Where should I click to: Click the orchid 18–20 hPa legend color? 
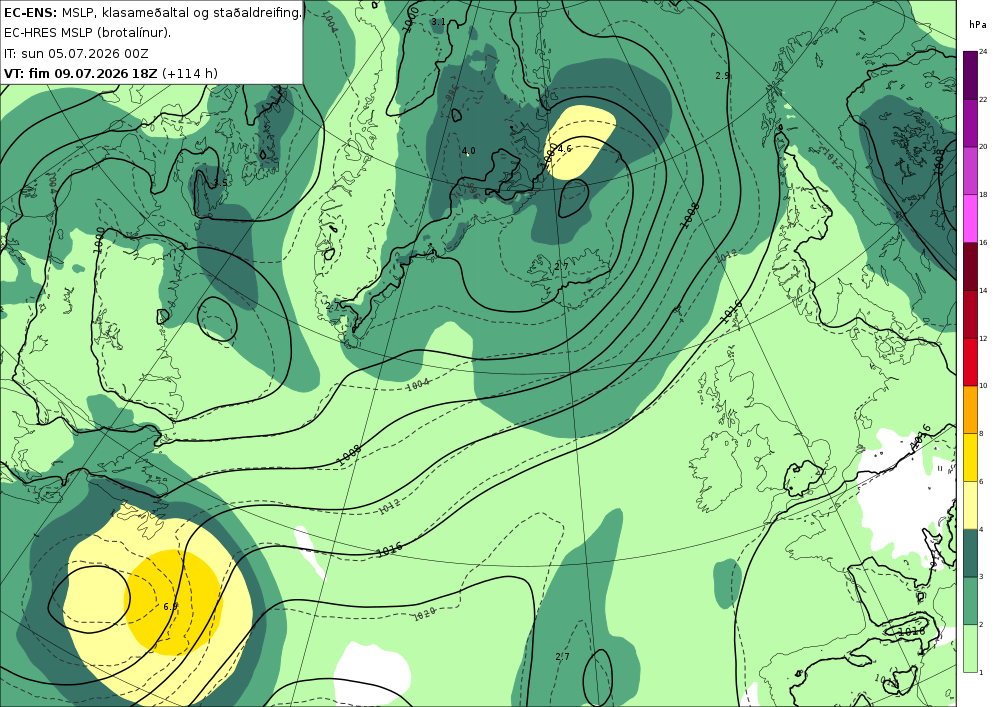[x=970, y=170]
